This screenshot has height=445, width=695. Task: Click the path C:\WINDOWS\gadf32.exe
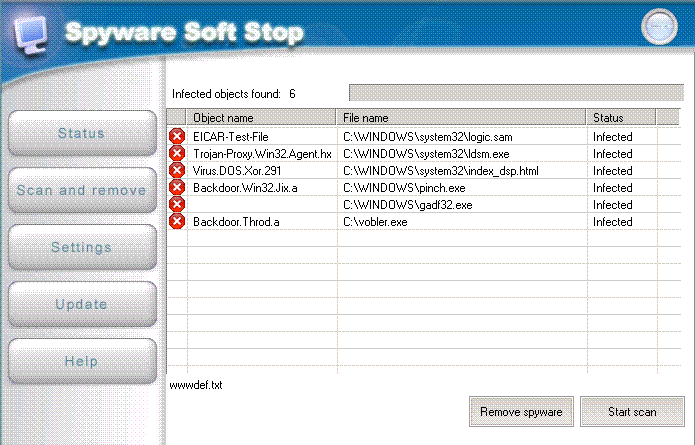(408, 205)
